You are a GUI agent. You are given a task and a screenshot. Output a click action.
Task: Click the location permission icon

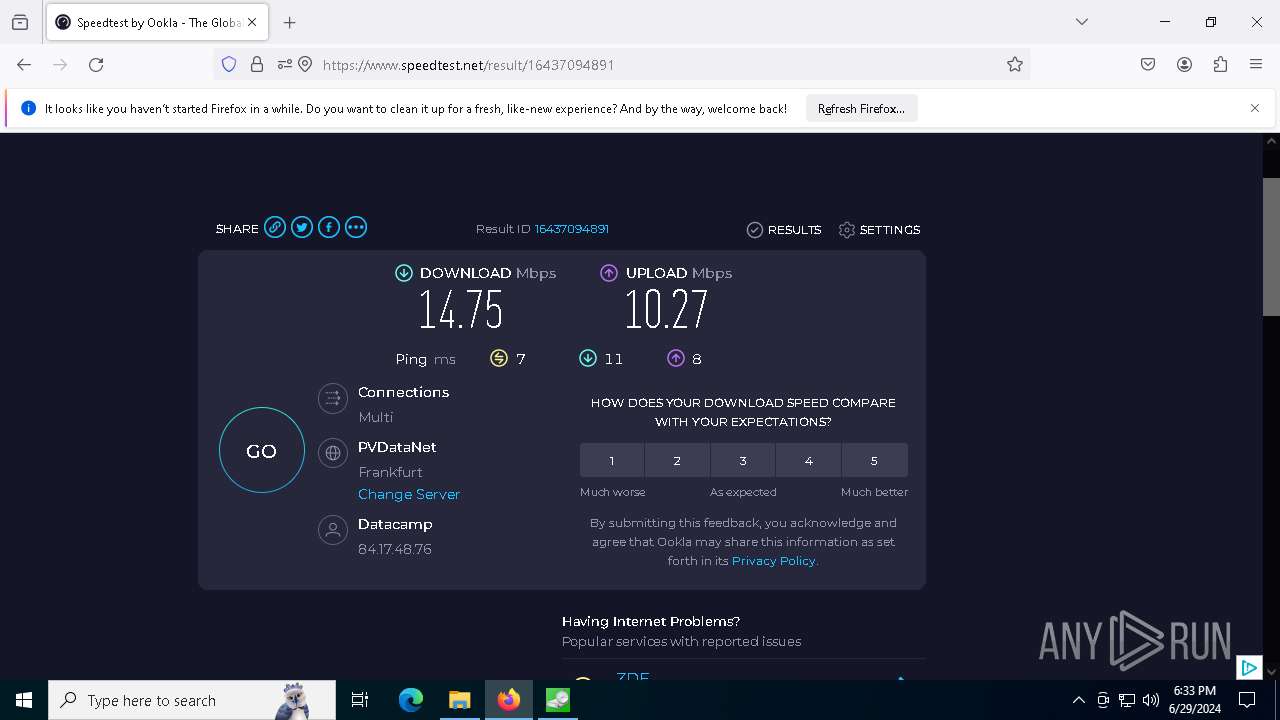[305, 64]
